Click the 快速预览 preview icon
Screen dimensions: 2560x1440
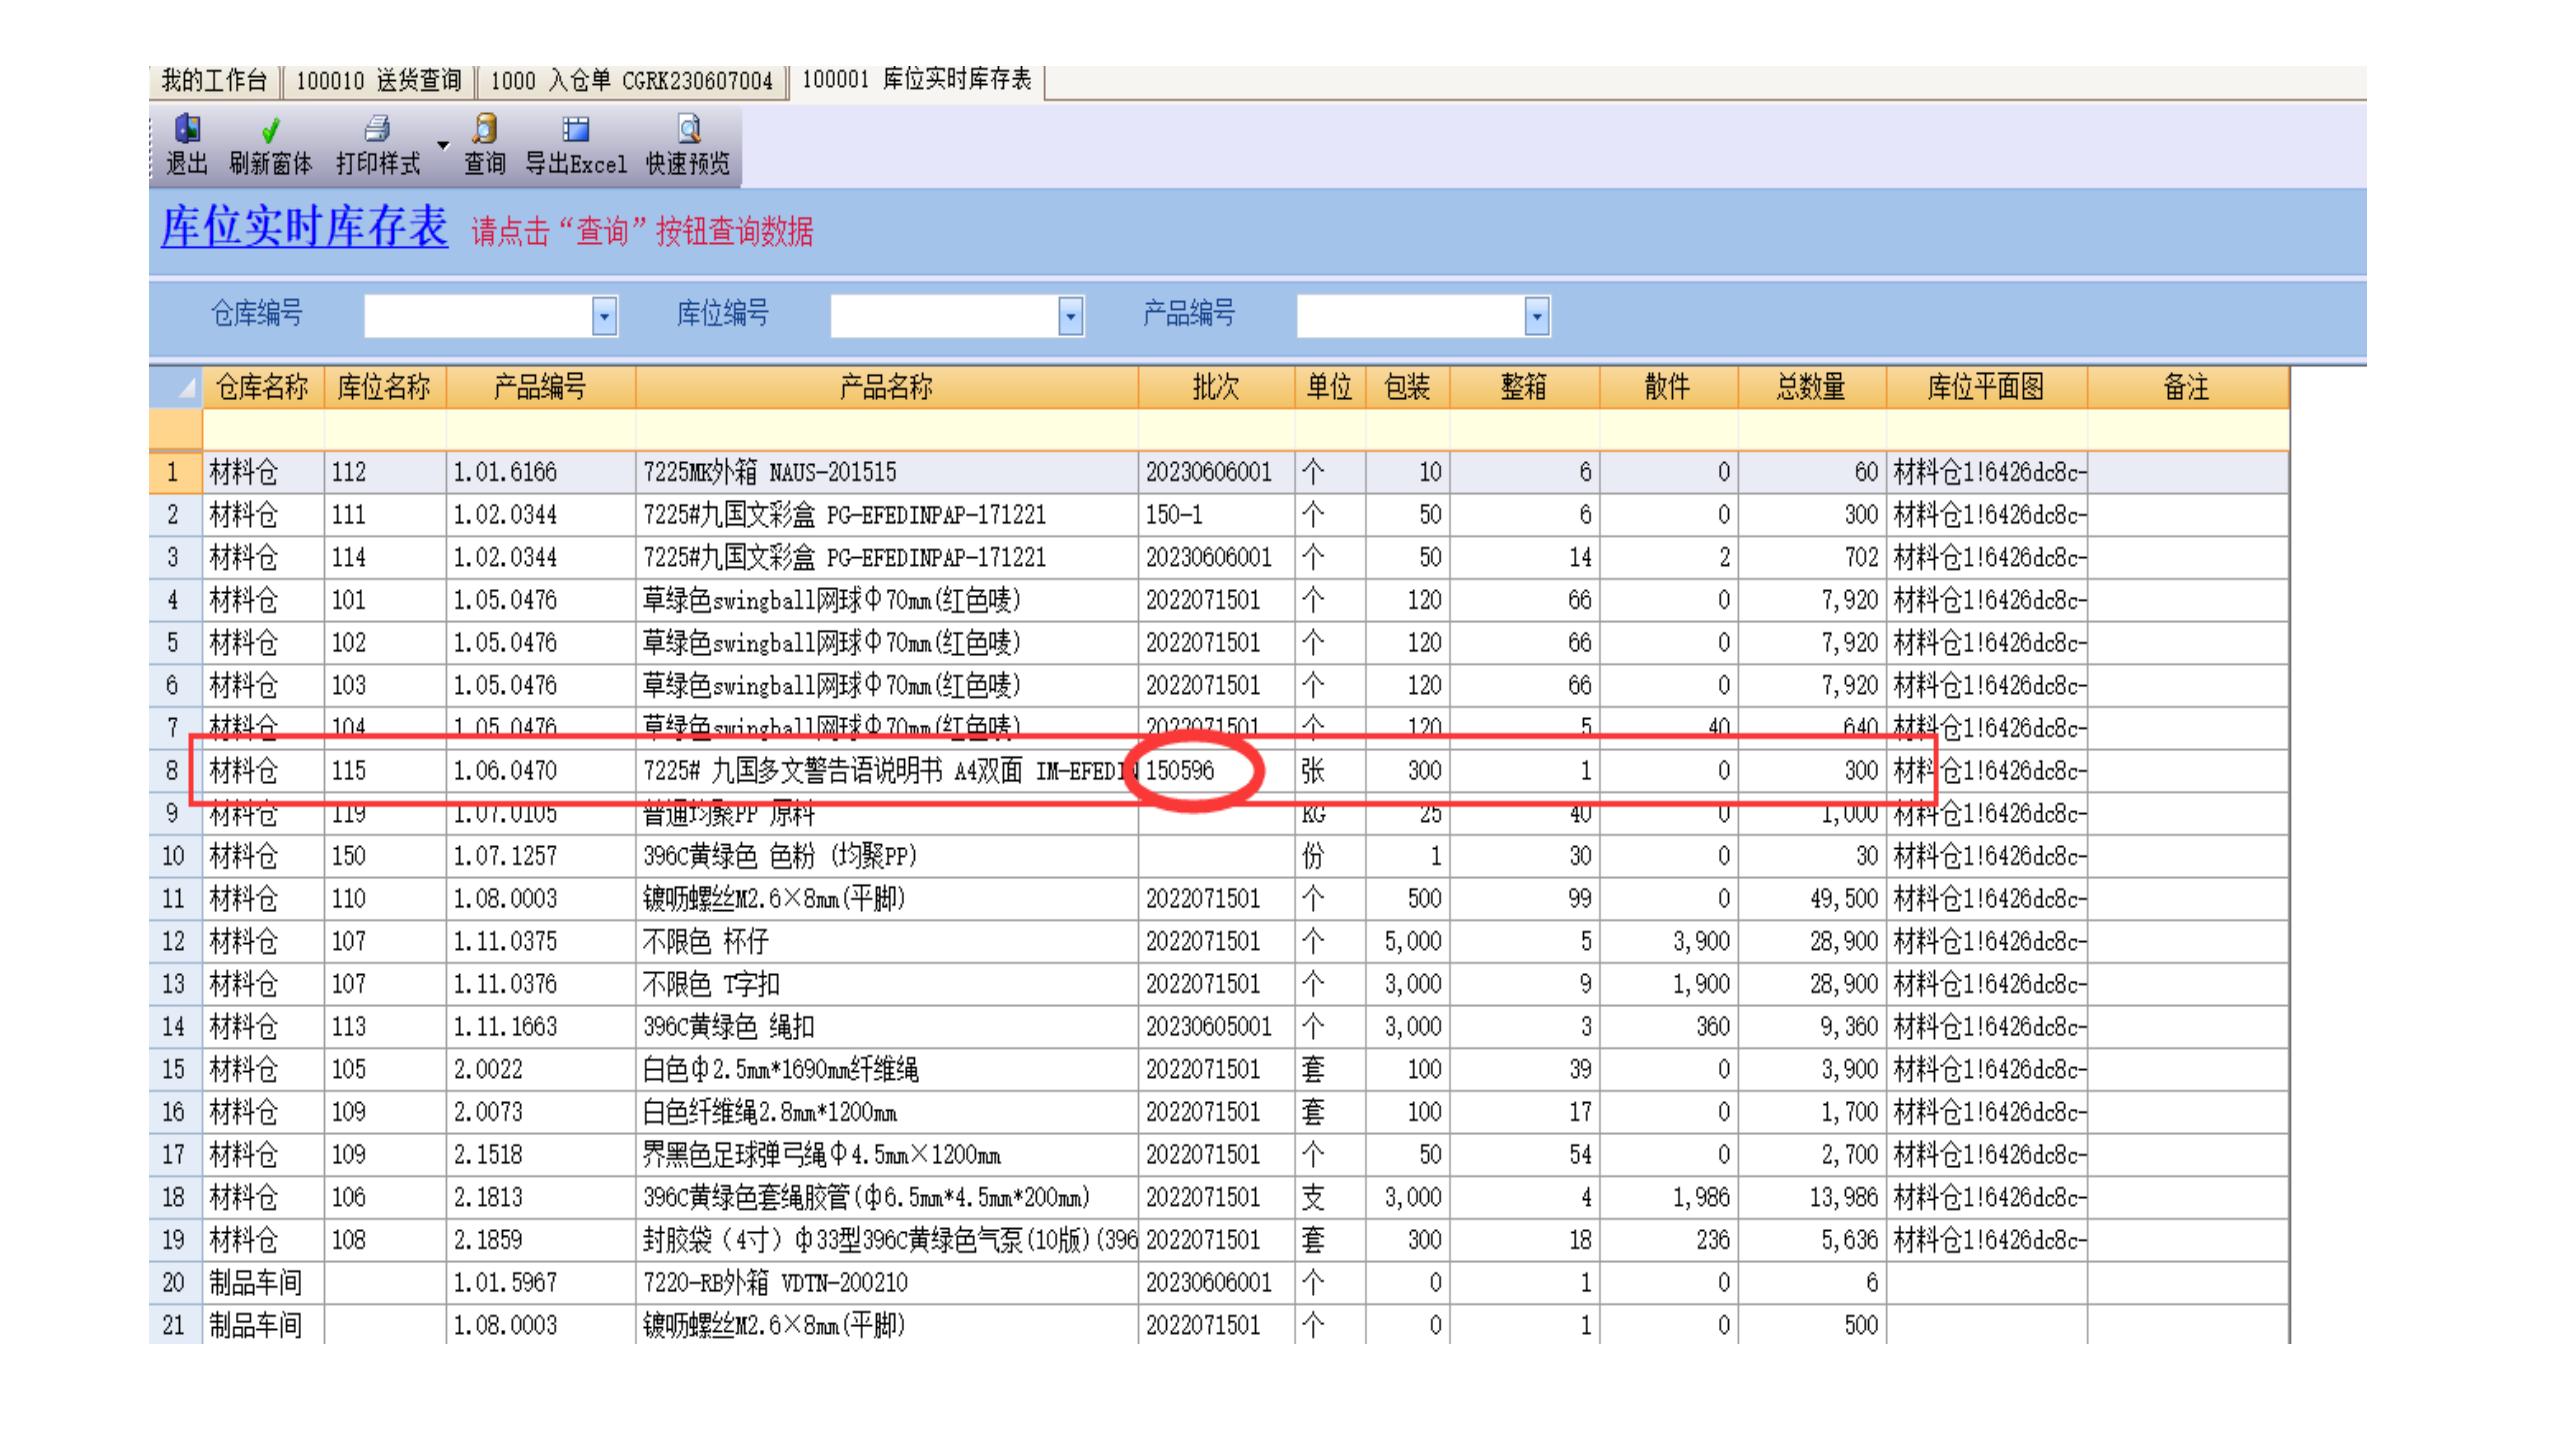[x=688, y=128]
